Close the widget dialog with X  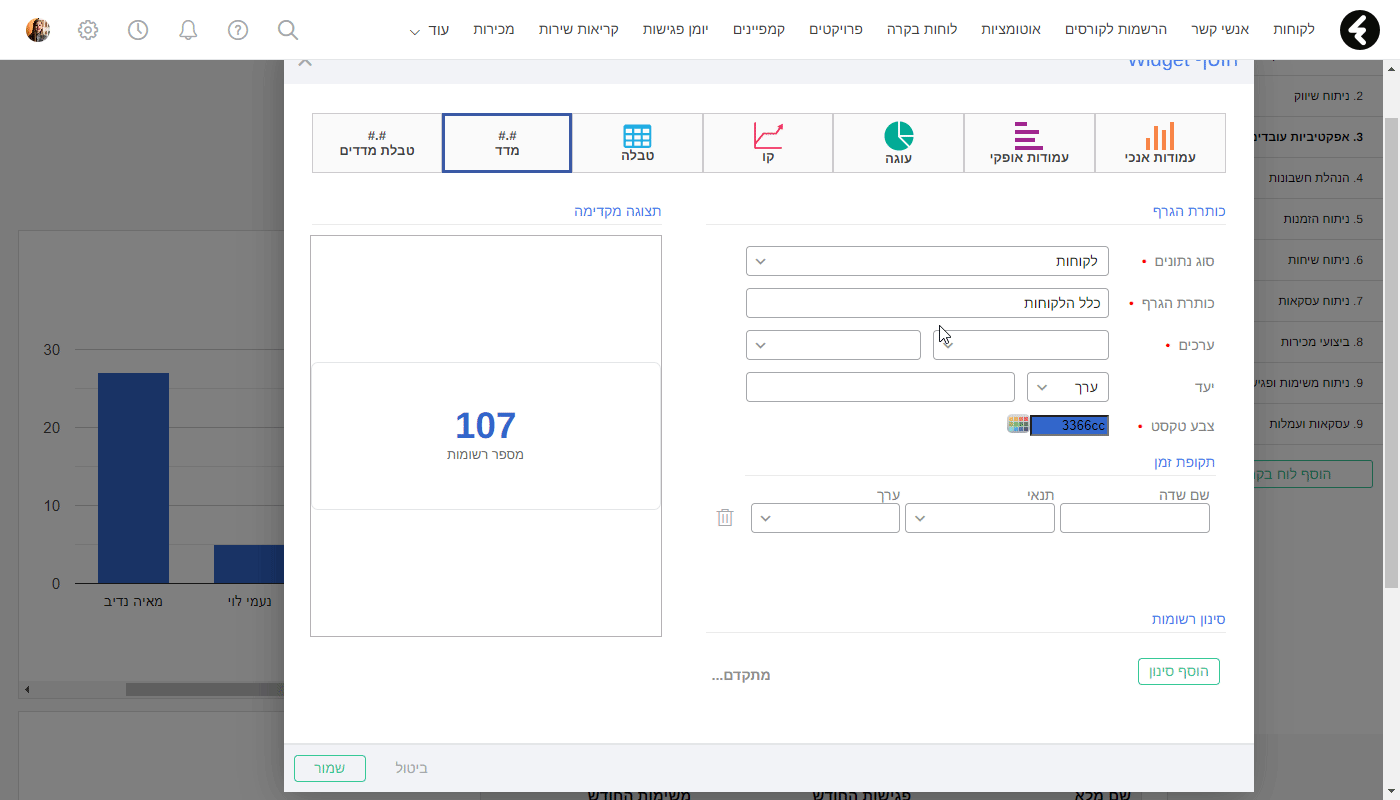[305, 62]
